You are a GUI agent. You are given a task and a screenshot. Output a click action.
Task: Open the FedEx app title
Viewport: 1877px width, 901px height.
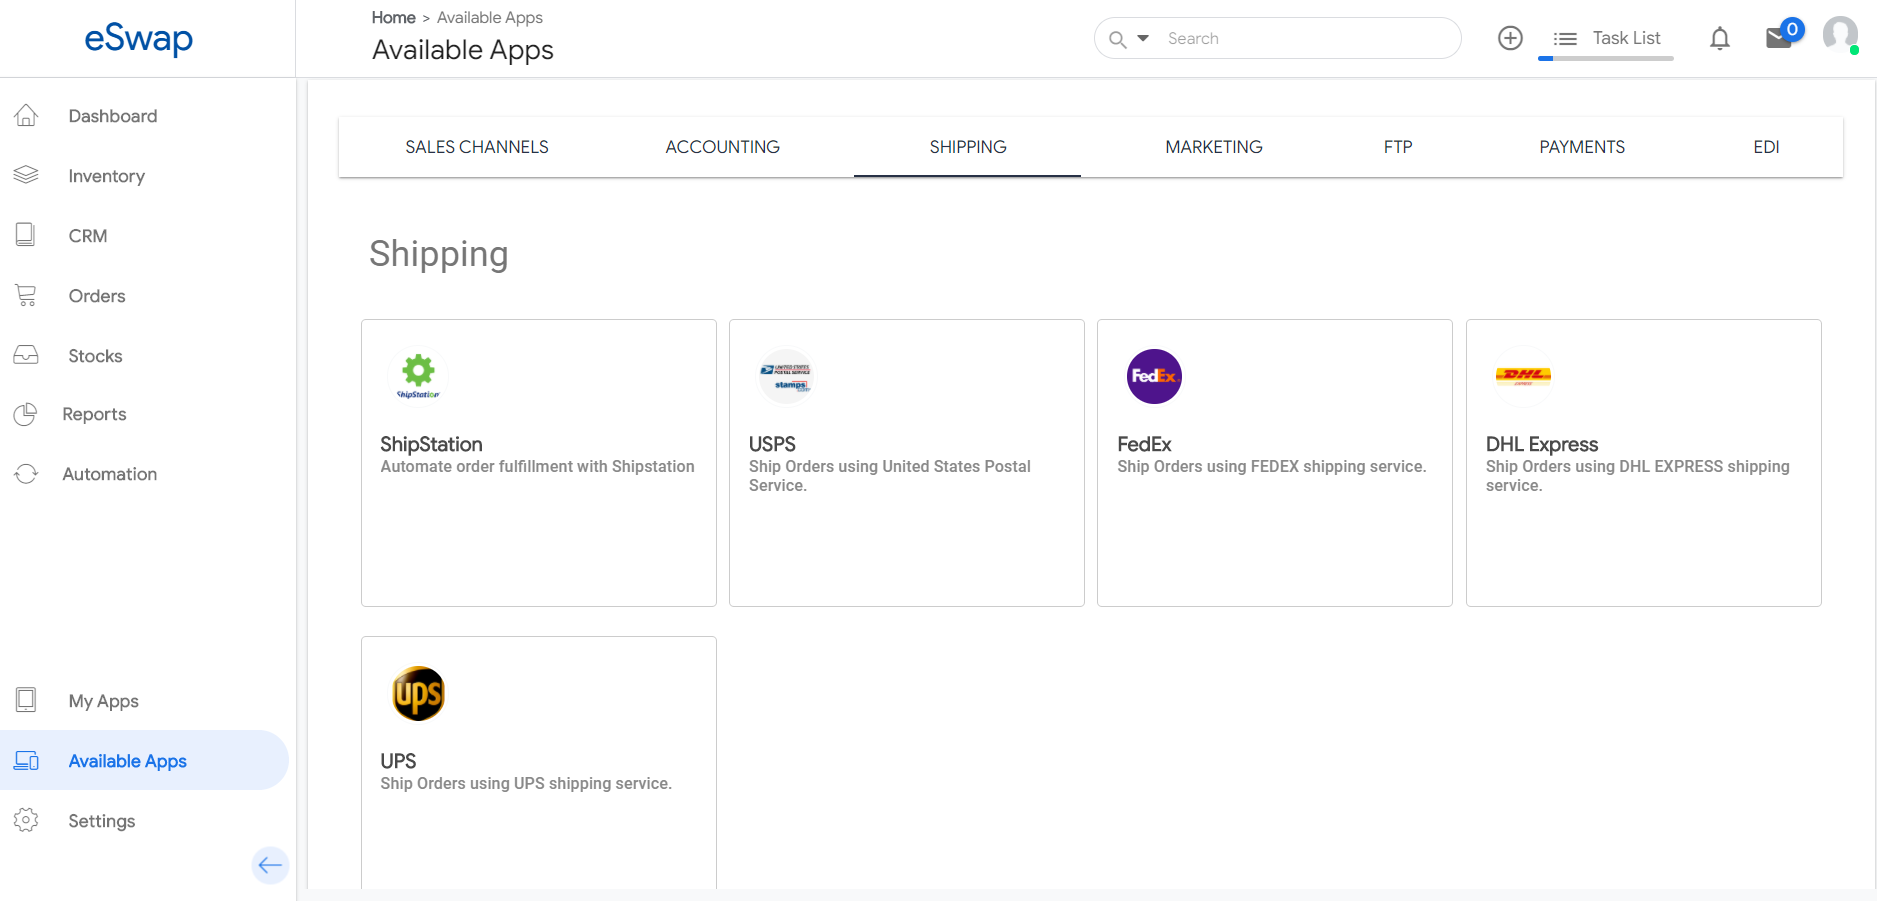[1144, 444]
